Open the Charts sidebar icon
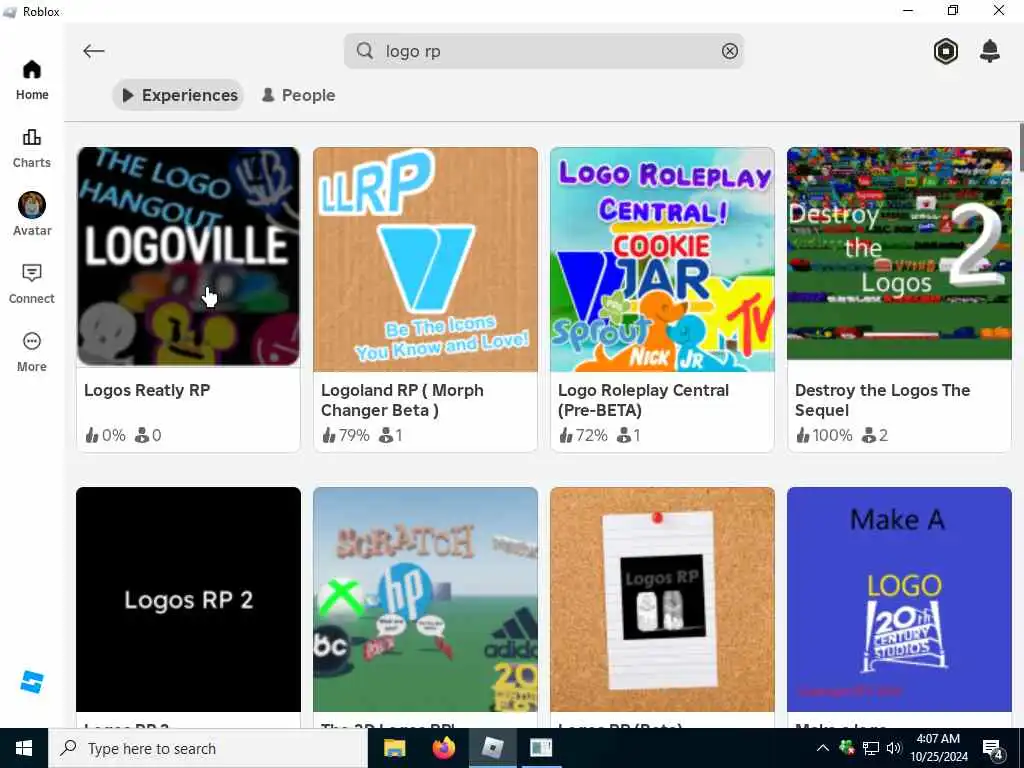Image resolution: width=1024 pixels, height=768 pixels. tap(31, 148)
